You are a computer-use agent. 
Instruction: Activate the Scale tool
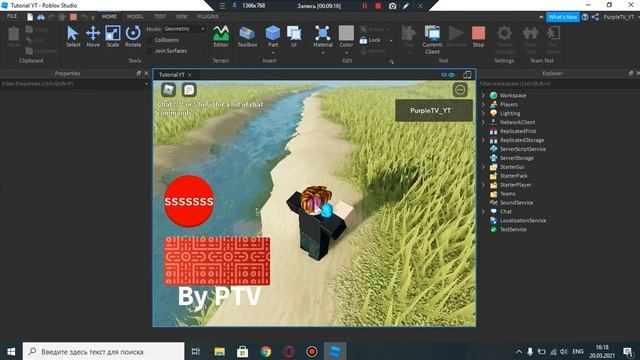pos(113,36)
